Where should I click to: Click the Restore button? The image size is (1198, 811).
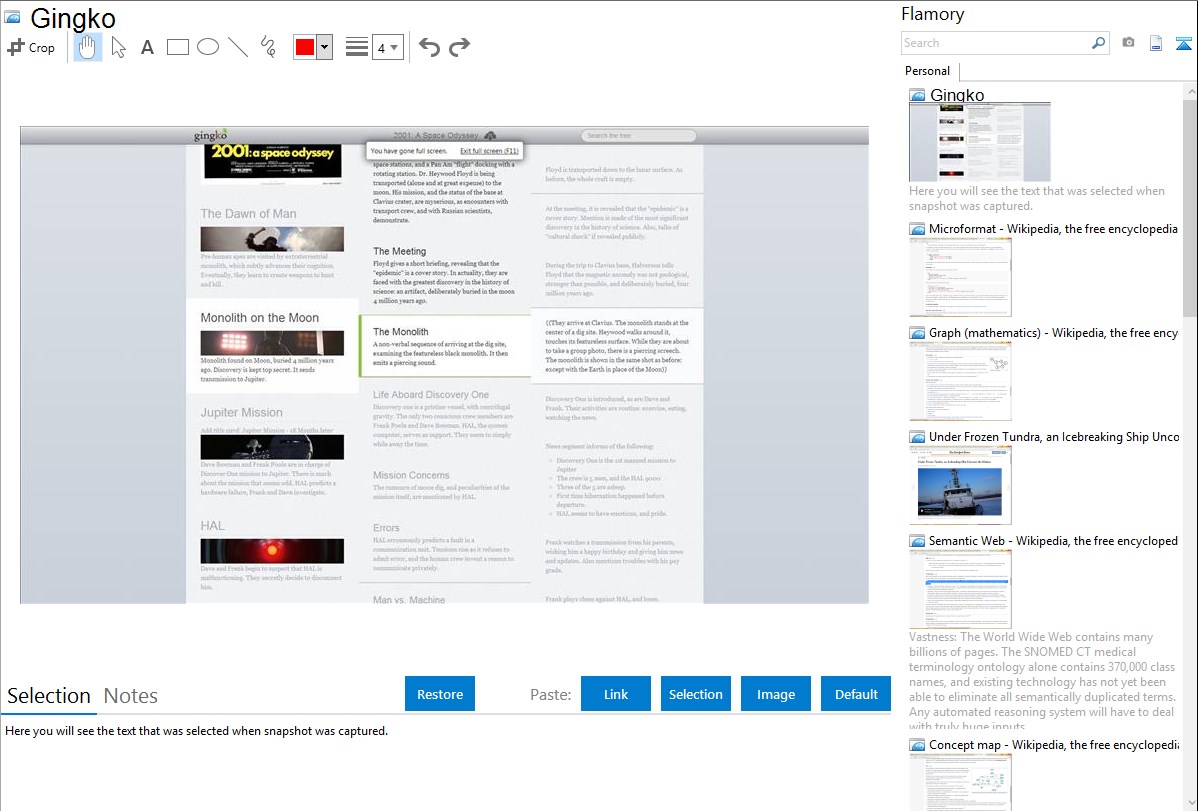pos(440,694)
